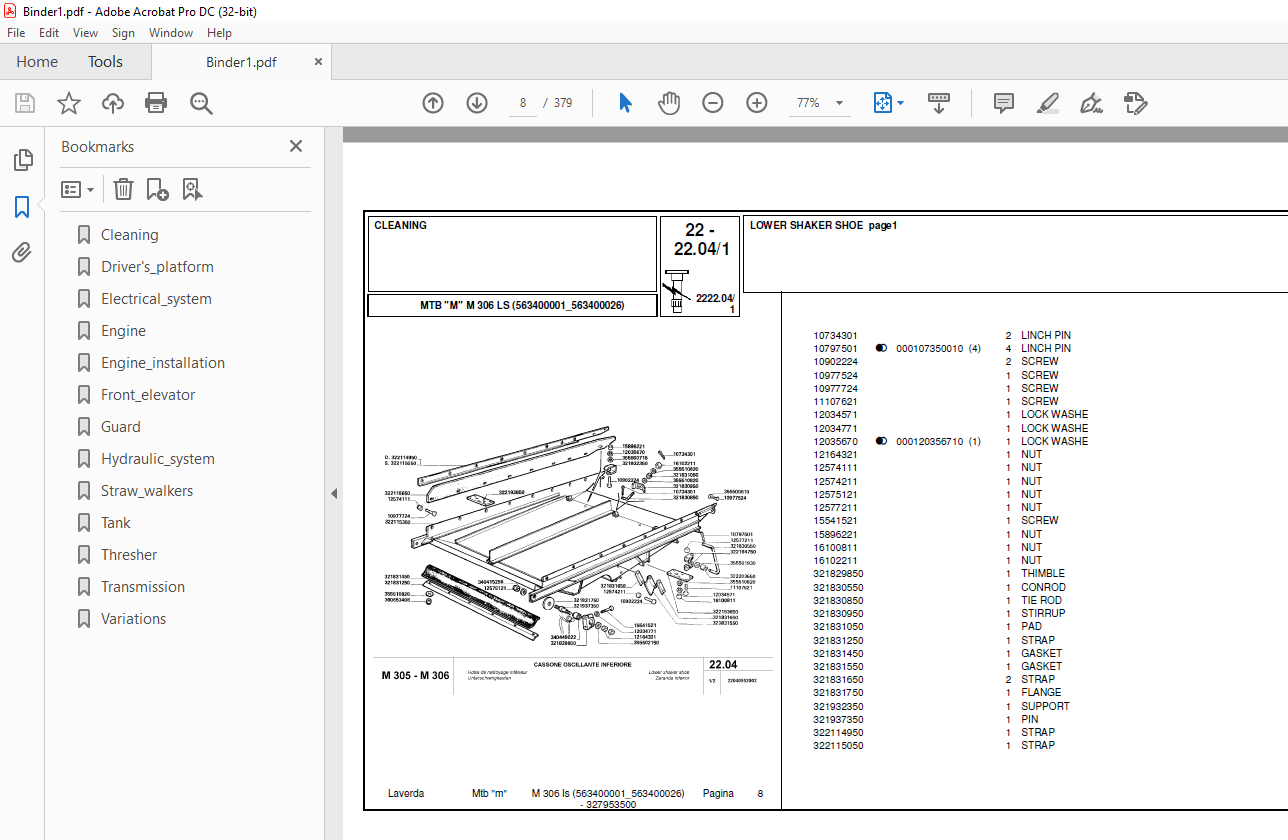Open the find text magnifier tool

click(202, 103)
